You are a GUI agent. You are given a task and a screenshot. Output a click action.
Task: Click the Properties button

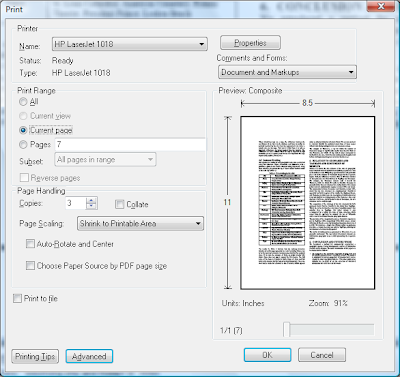(x=250, y=43)
